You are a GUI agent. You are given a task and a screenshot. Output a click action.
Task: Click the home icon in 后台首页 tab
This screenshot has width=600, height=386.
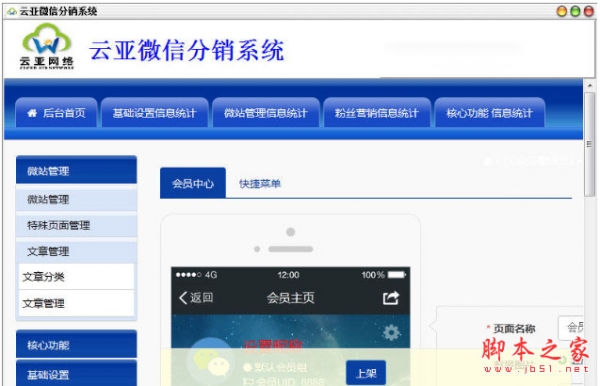pyautogui.click(x=32, y=113)
